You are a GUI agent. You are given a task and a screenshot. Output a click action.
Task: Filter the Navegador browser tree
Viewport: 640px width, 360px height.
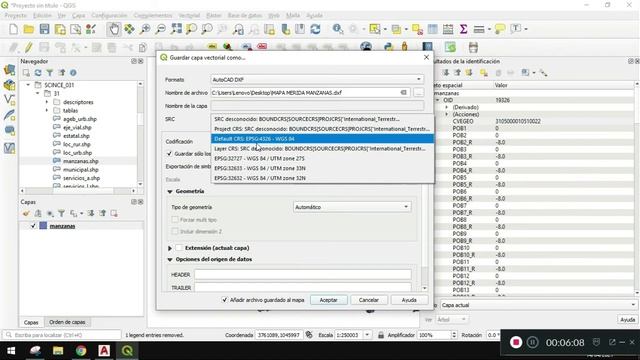click(50, 73)
